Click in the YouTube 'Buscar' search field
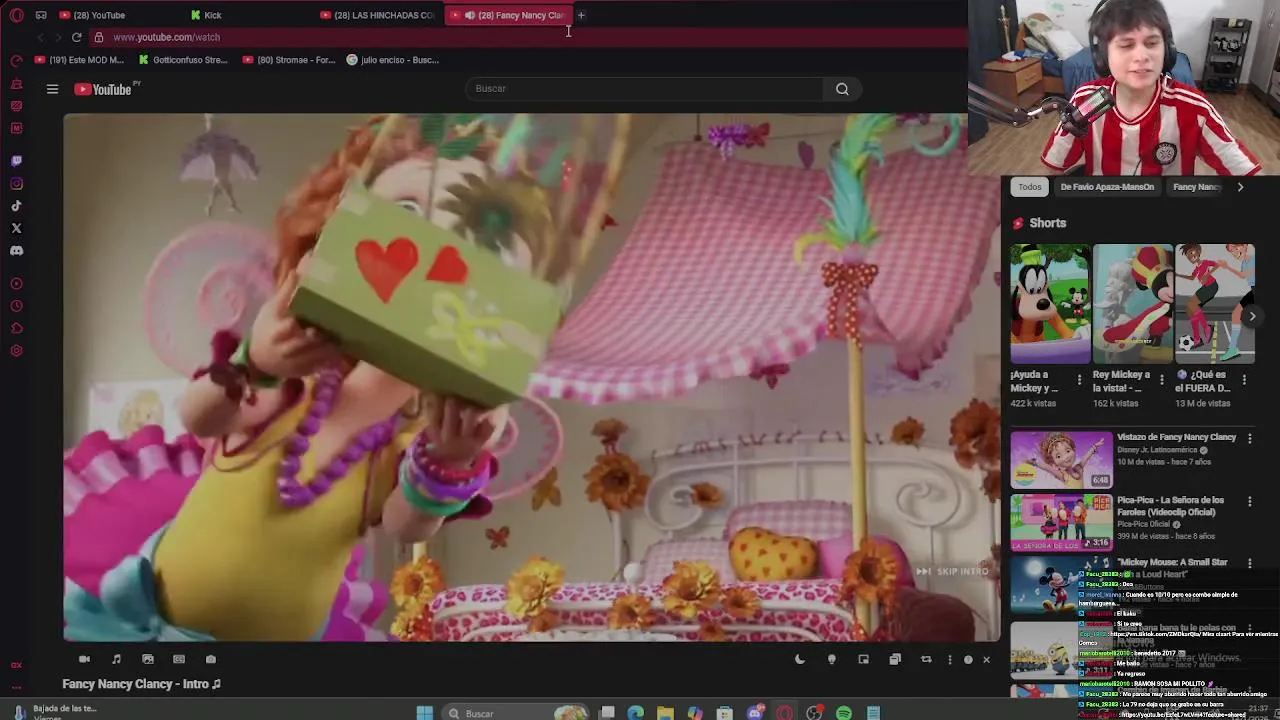 (x=644, y=89)
